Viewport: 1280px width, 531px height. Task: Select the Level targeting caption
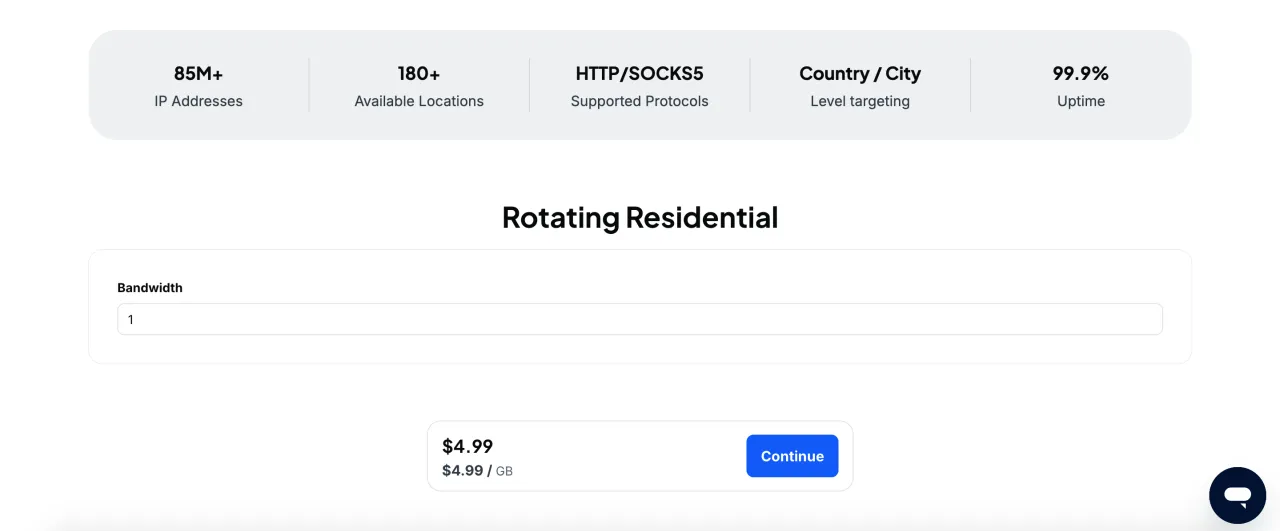click(860, 101)
